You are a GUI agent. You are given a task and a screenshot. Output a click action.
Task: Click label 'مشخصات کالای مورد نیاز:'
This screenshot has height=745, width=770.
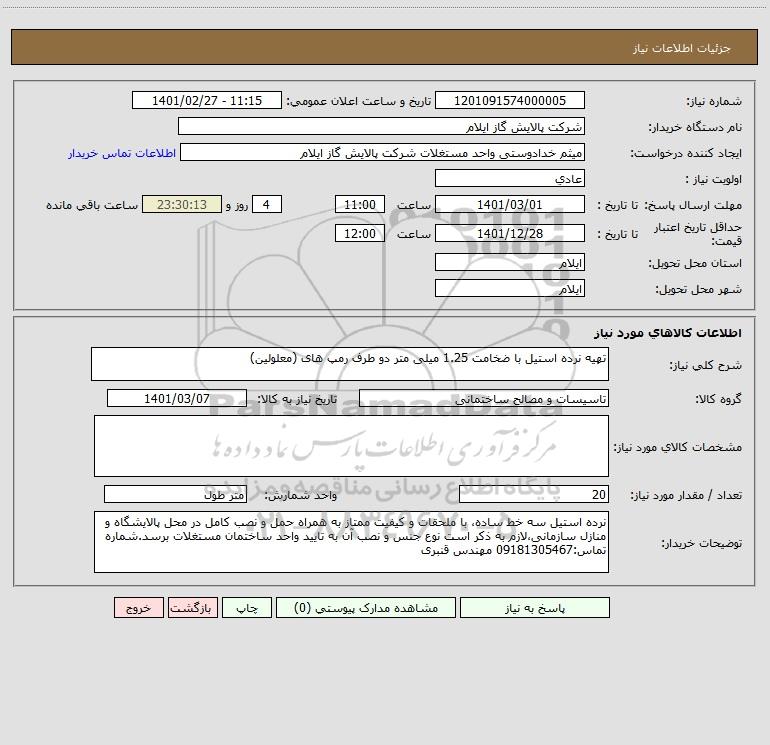click(678, 447)
